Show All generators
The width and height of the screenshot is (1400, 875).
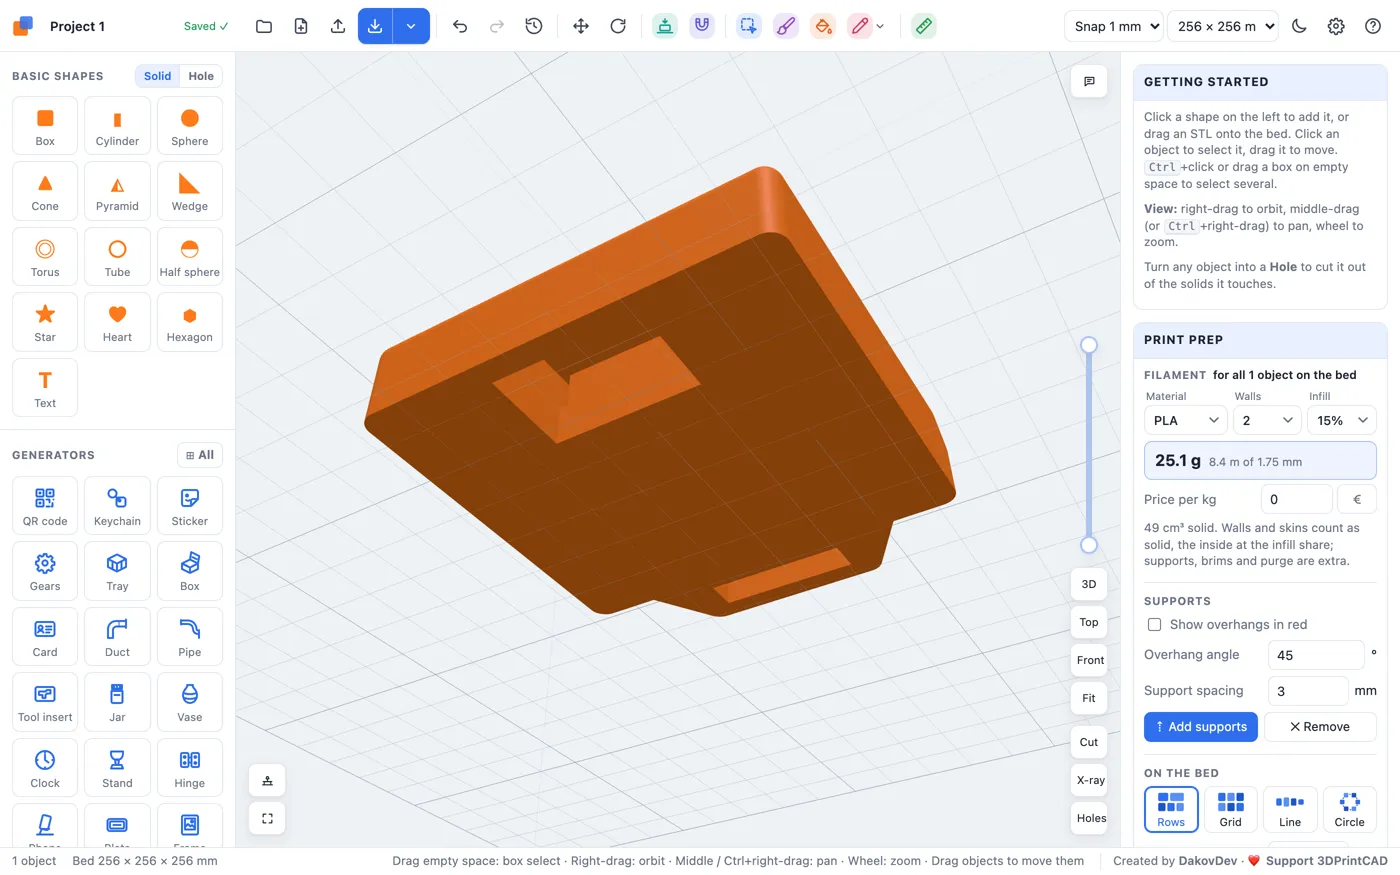[x=200, y=455]
